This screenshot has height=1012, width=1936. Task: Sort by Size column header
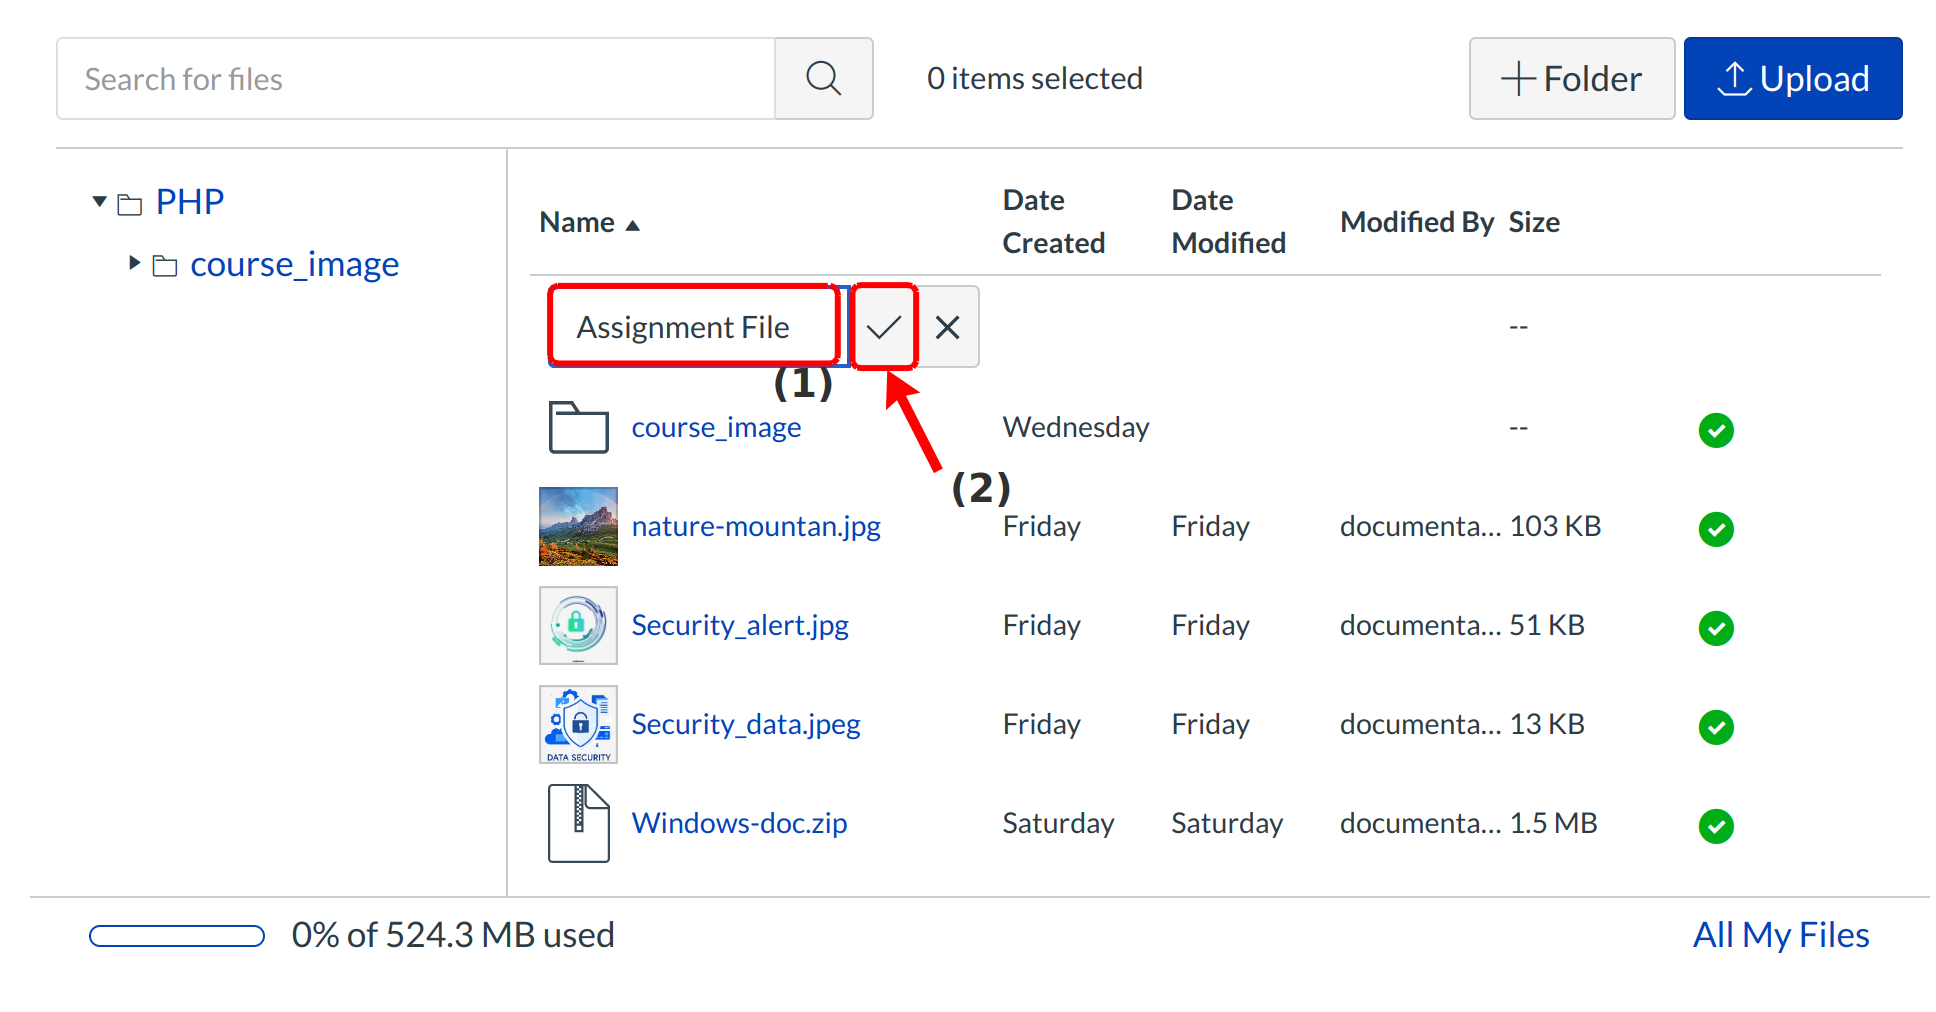tap(1533, 222)
